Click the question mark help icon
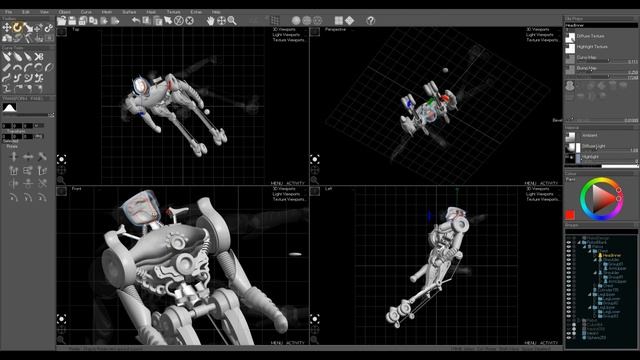Viewport: 640px width, 360px height. point(371,20)
